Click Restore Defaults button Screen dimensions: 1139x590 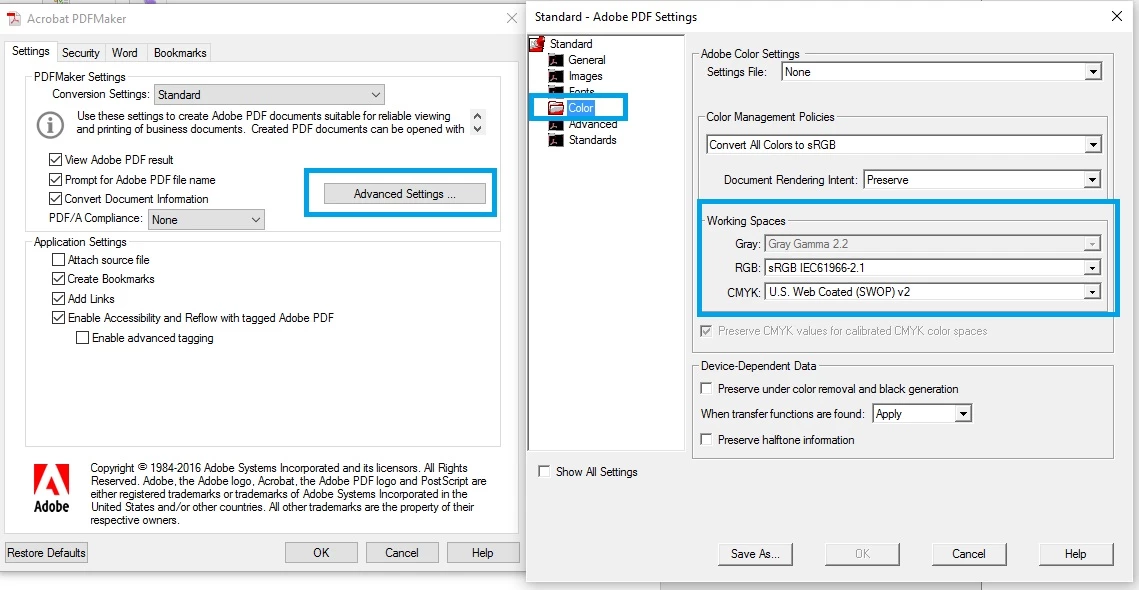pyautogui.click(x=46, y=553)
